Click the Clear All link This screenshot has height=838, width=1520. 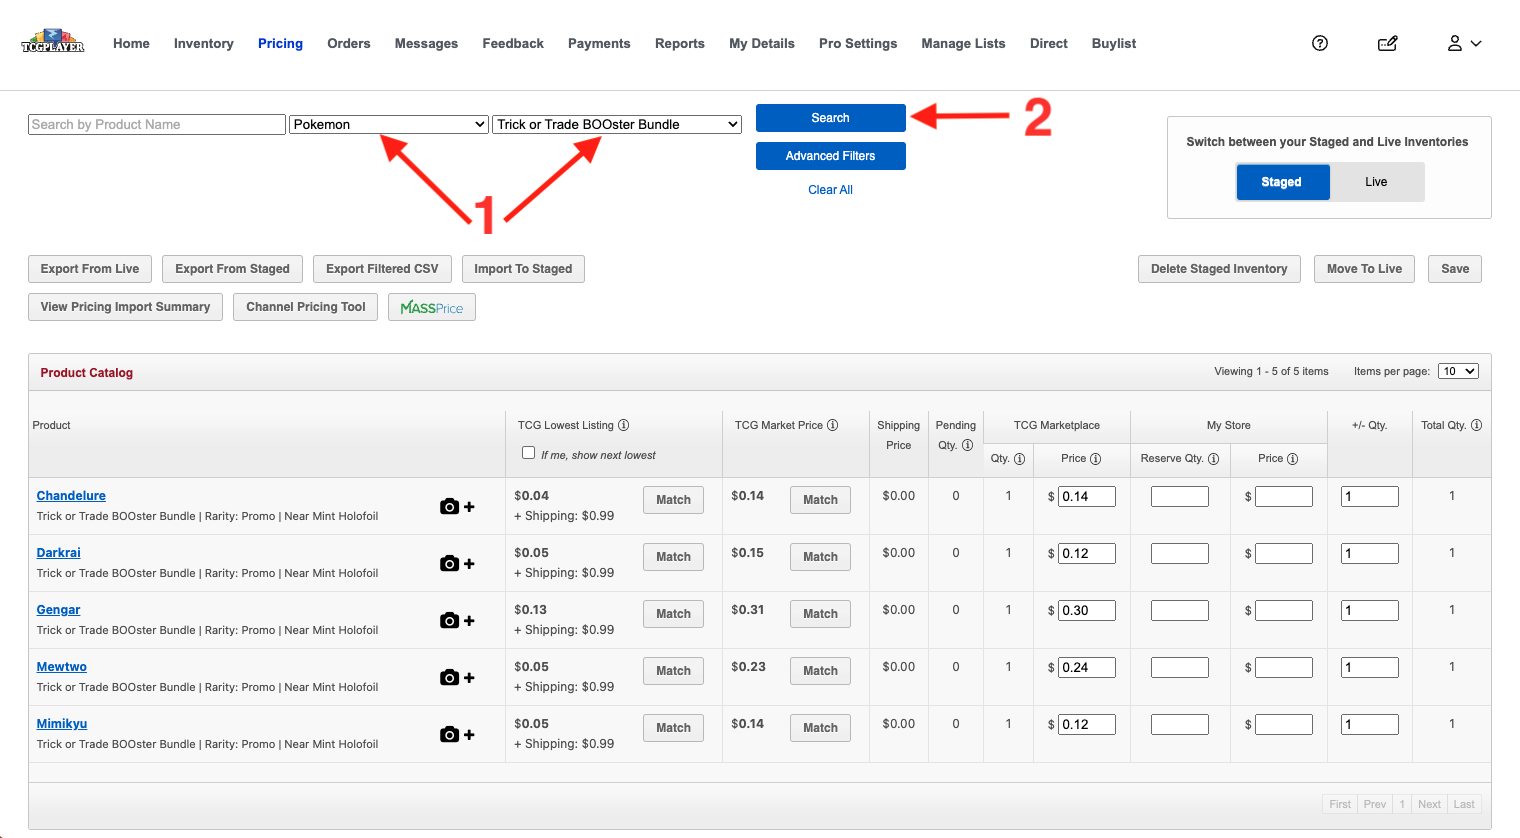[831, 190]
